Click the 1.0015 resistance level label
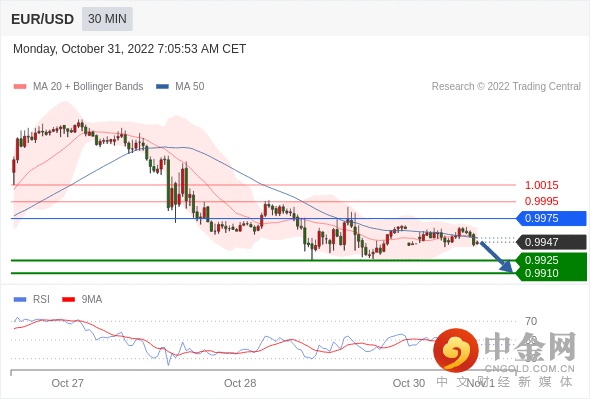The image size is (590, 400). [x=541, y=185]
